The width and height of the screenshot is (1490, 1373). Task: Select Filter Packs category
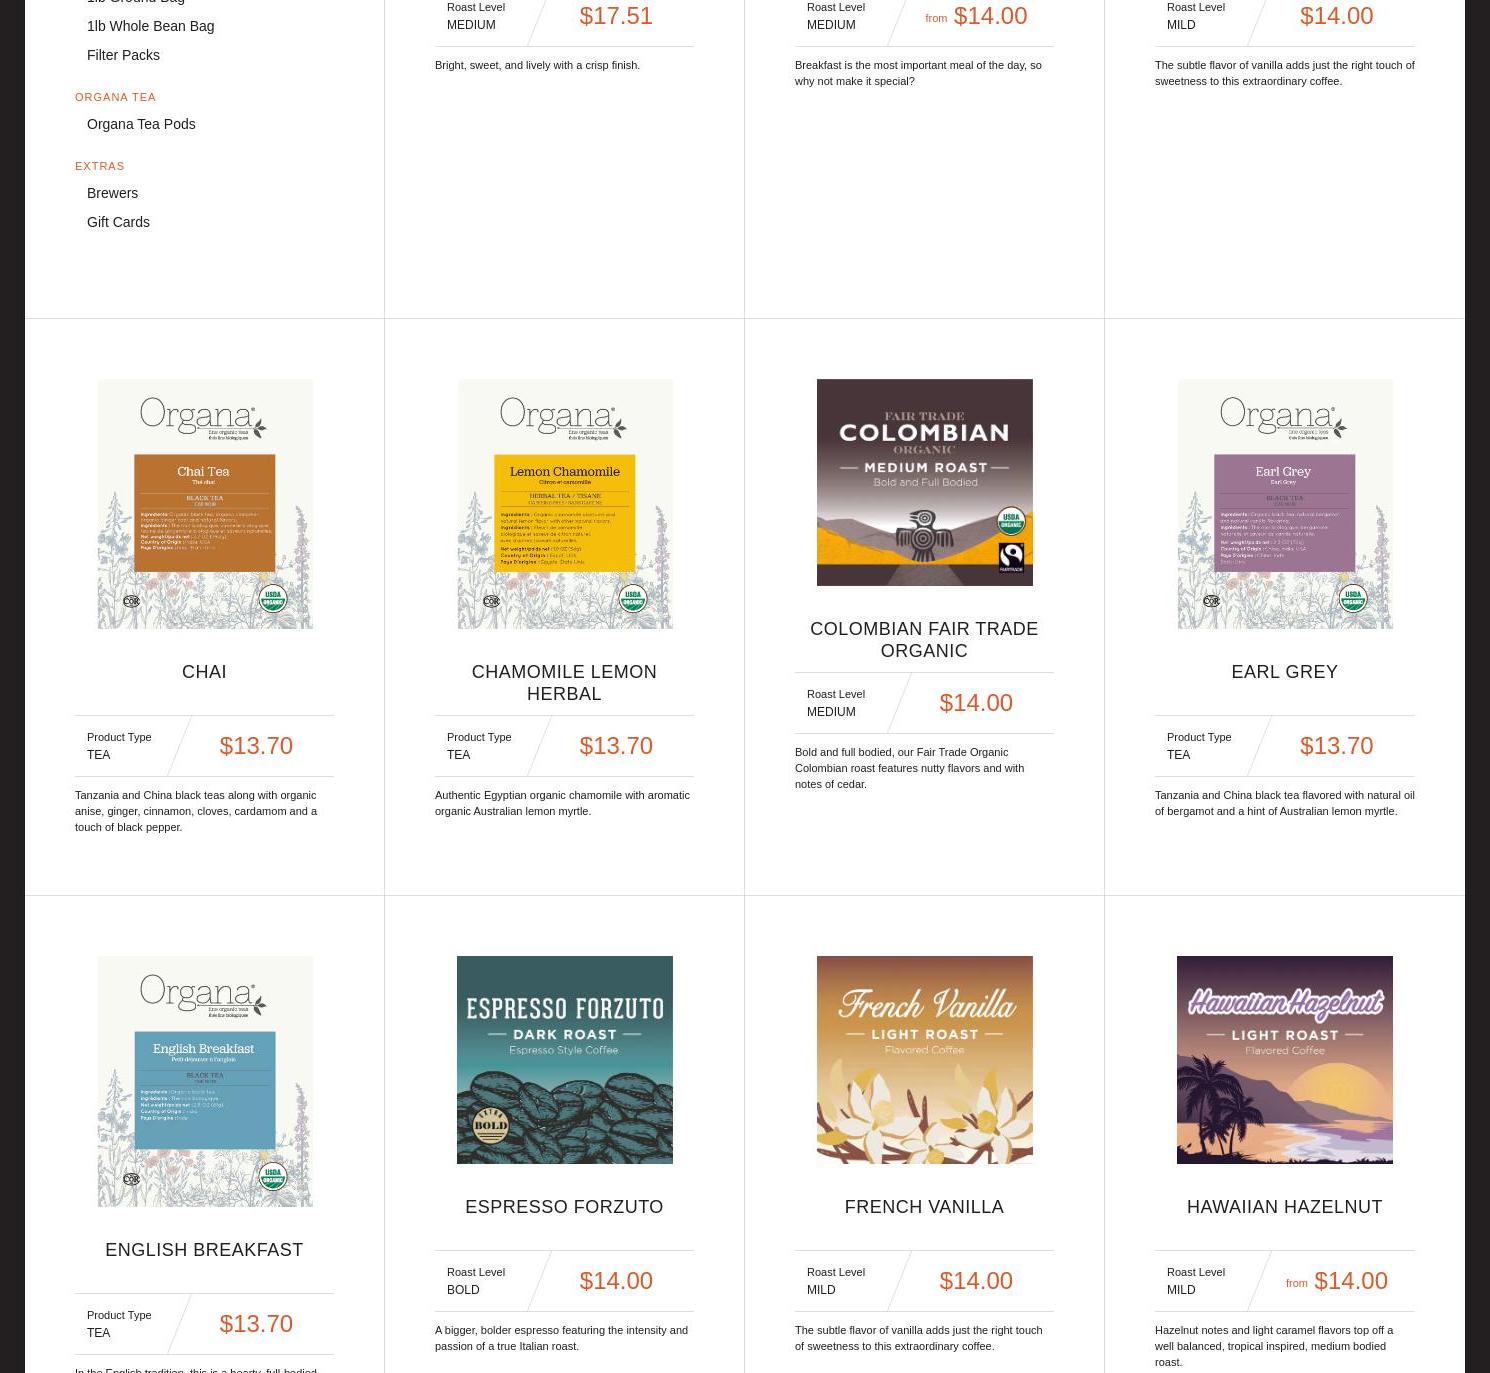[123, 55]
